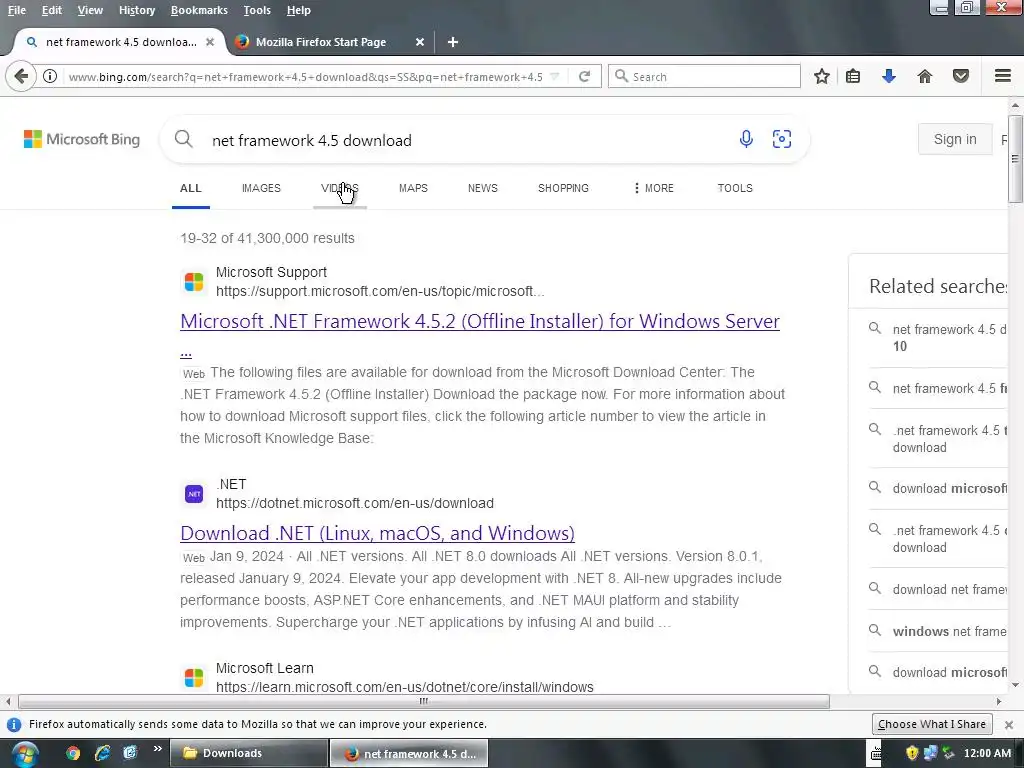Screen dimensions: 1024x768
Task: Select the ALL results tab
Action: click(191, 188)
